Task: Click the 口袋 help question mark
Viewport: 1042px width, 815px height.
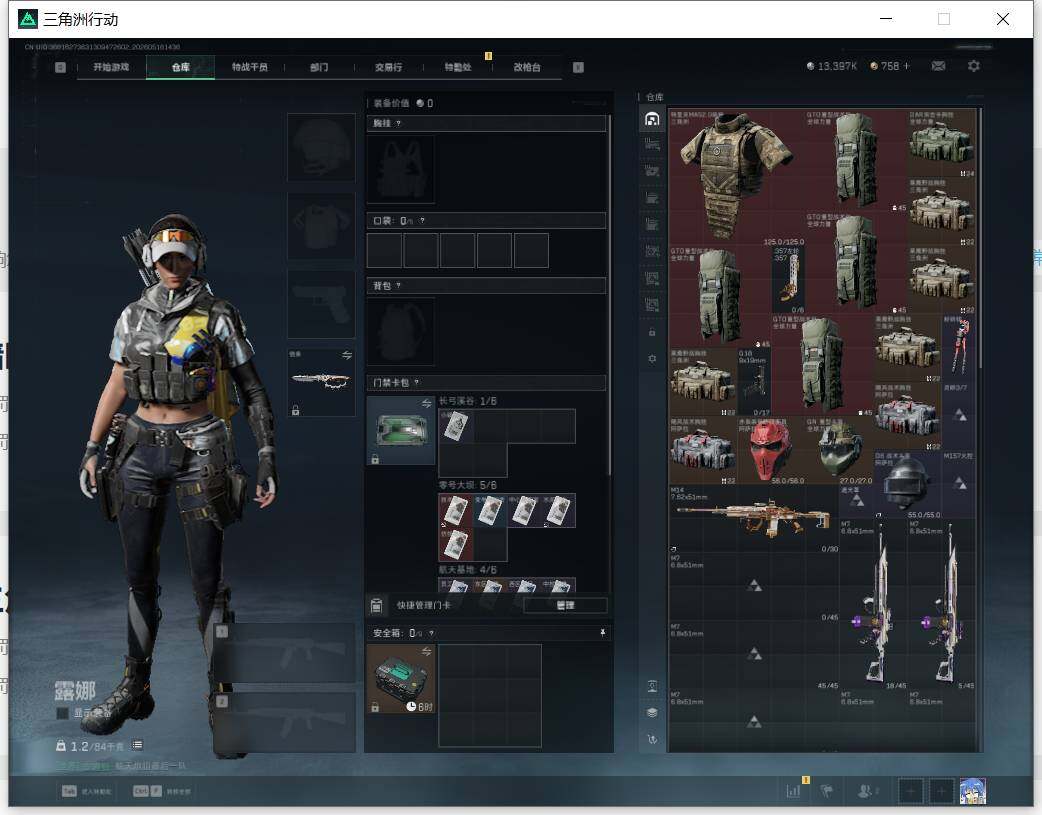Action: [422, 221]
